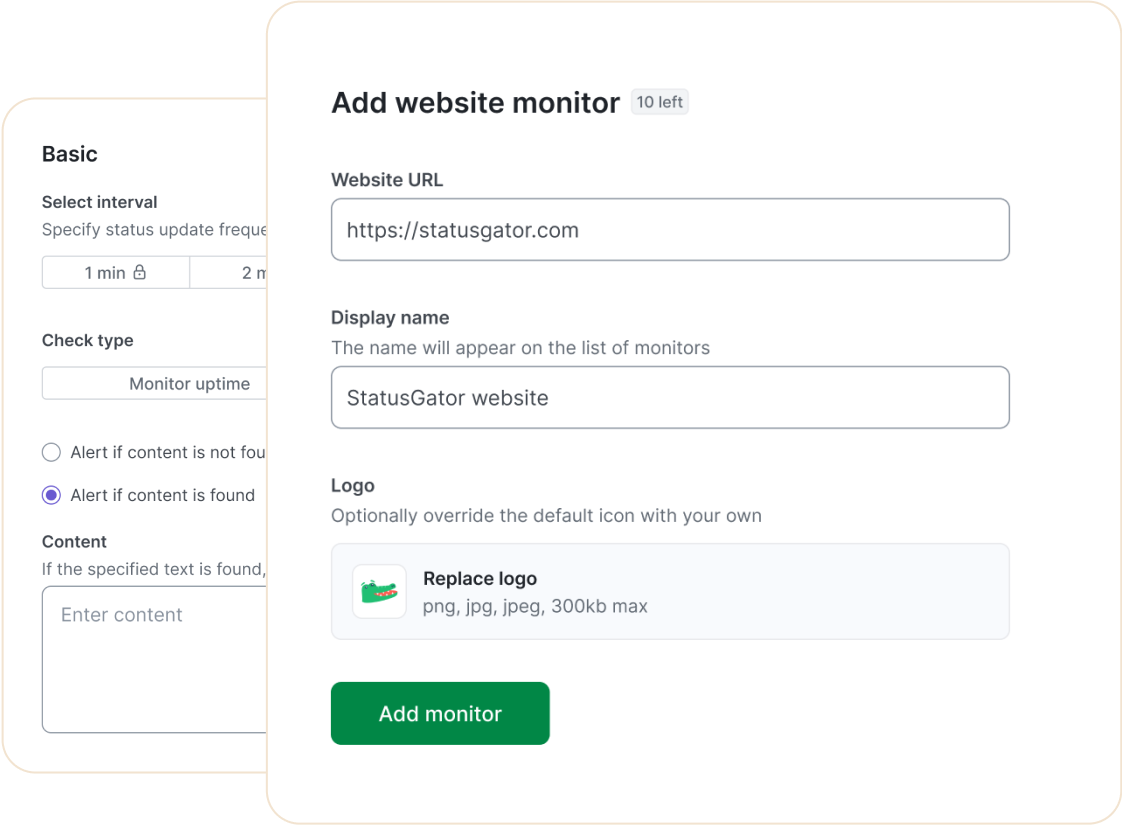Screen dimensions: 1122x825
Task: Click the Display name text field
Action: [x=670, y=397]
